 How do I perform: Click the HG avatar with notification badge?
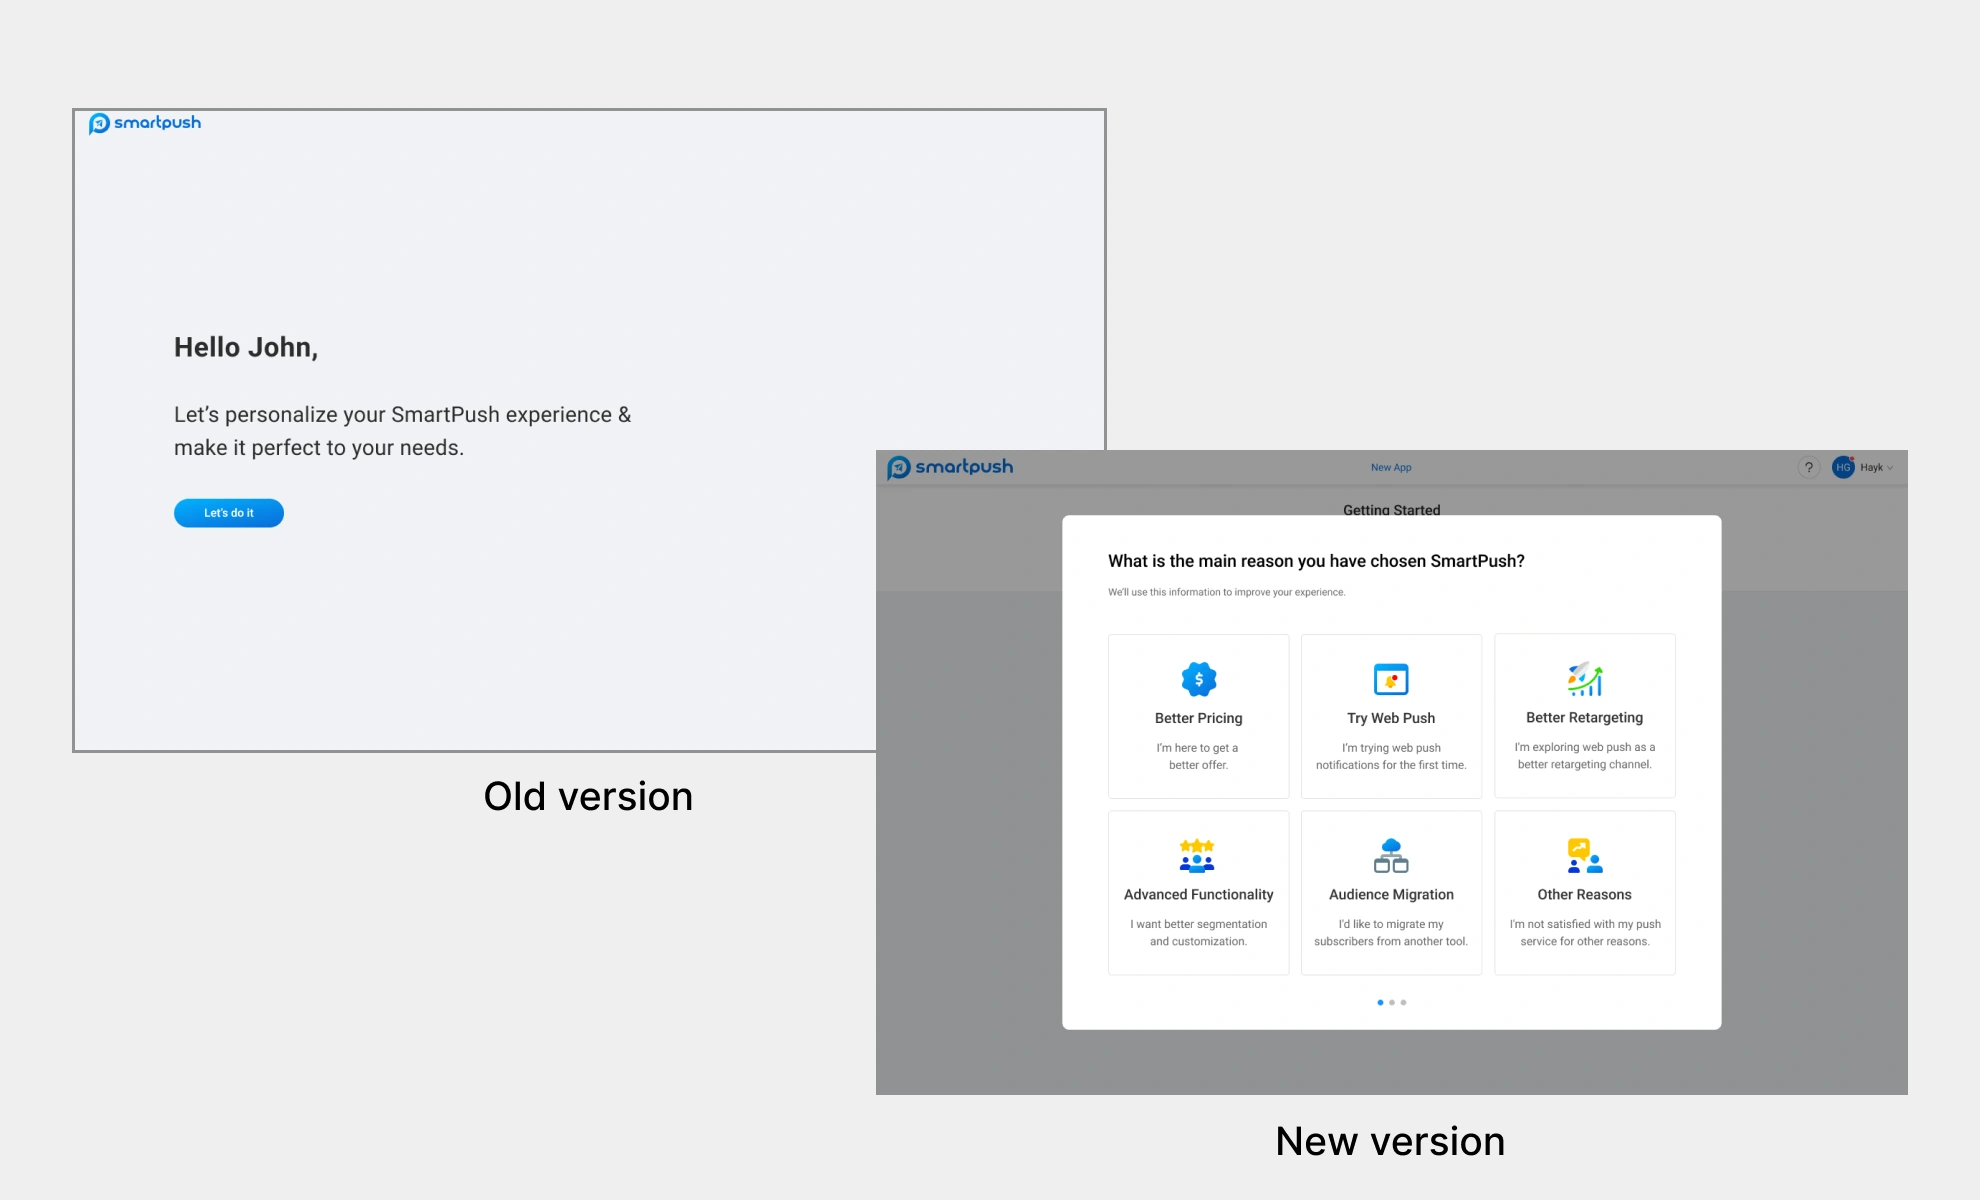click(x=1843, y=467)
